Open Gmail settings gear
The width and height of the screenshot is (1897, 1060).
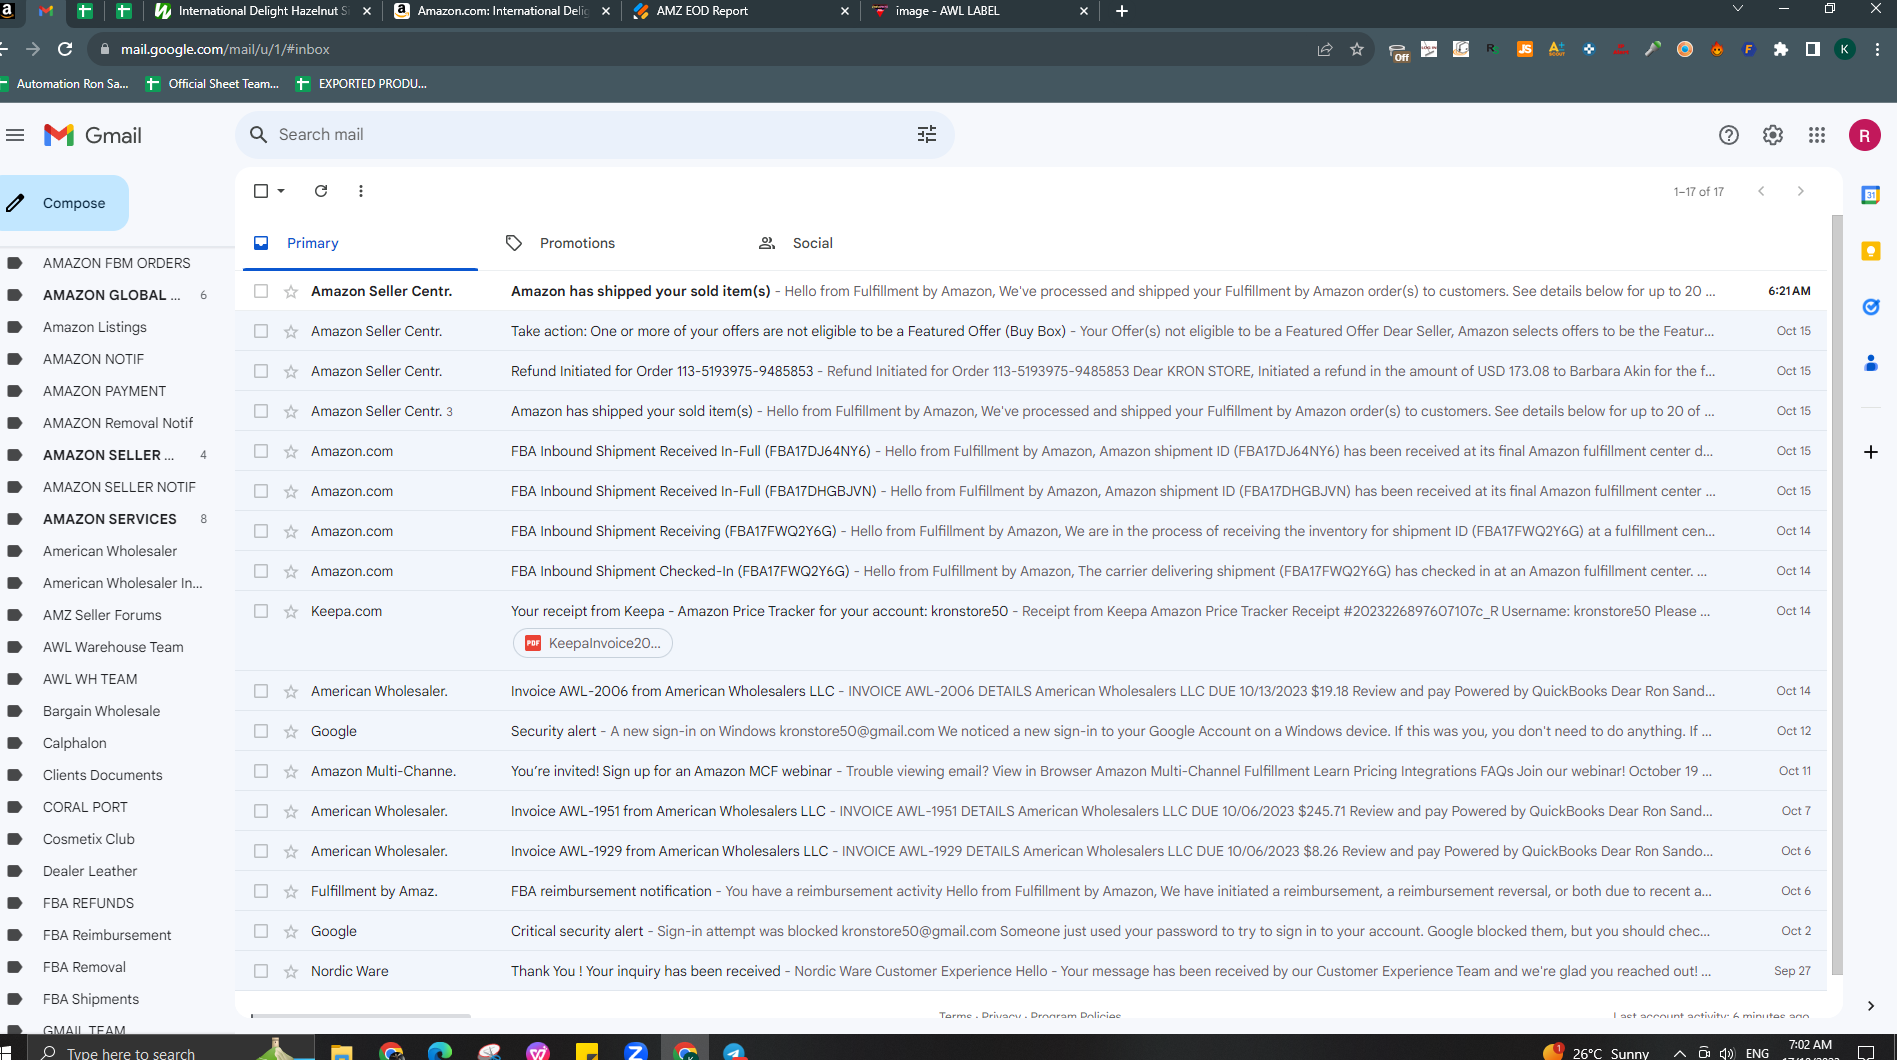(1773, 135)
